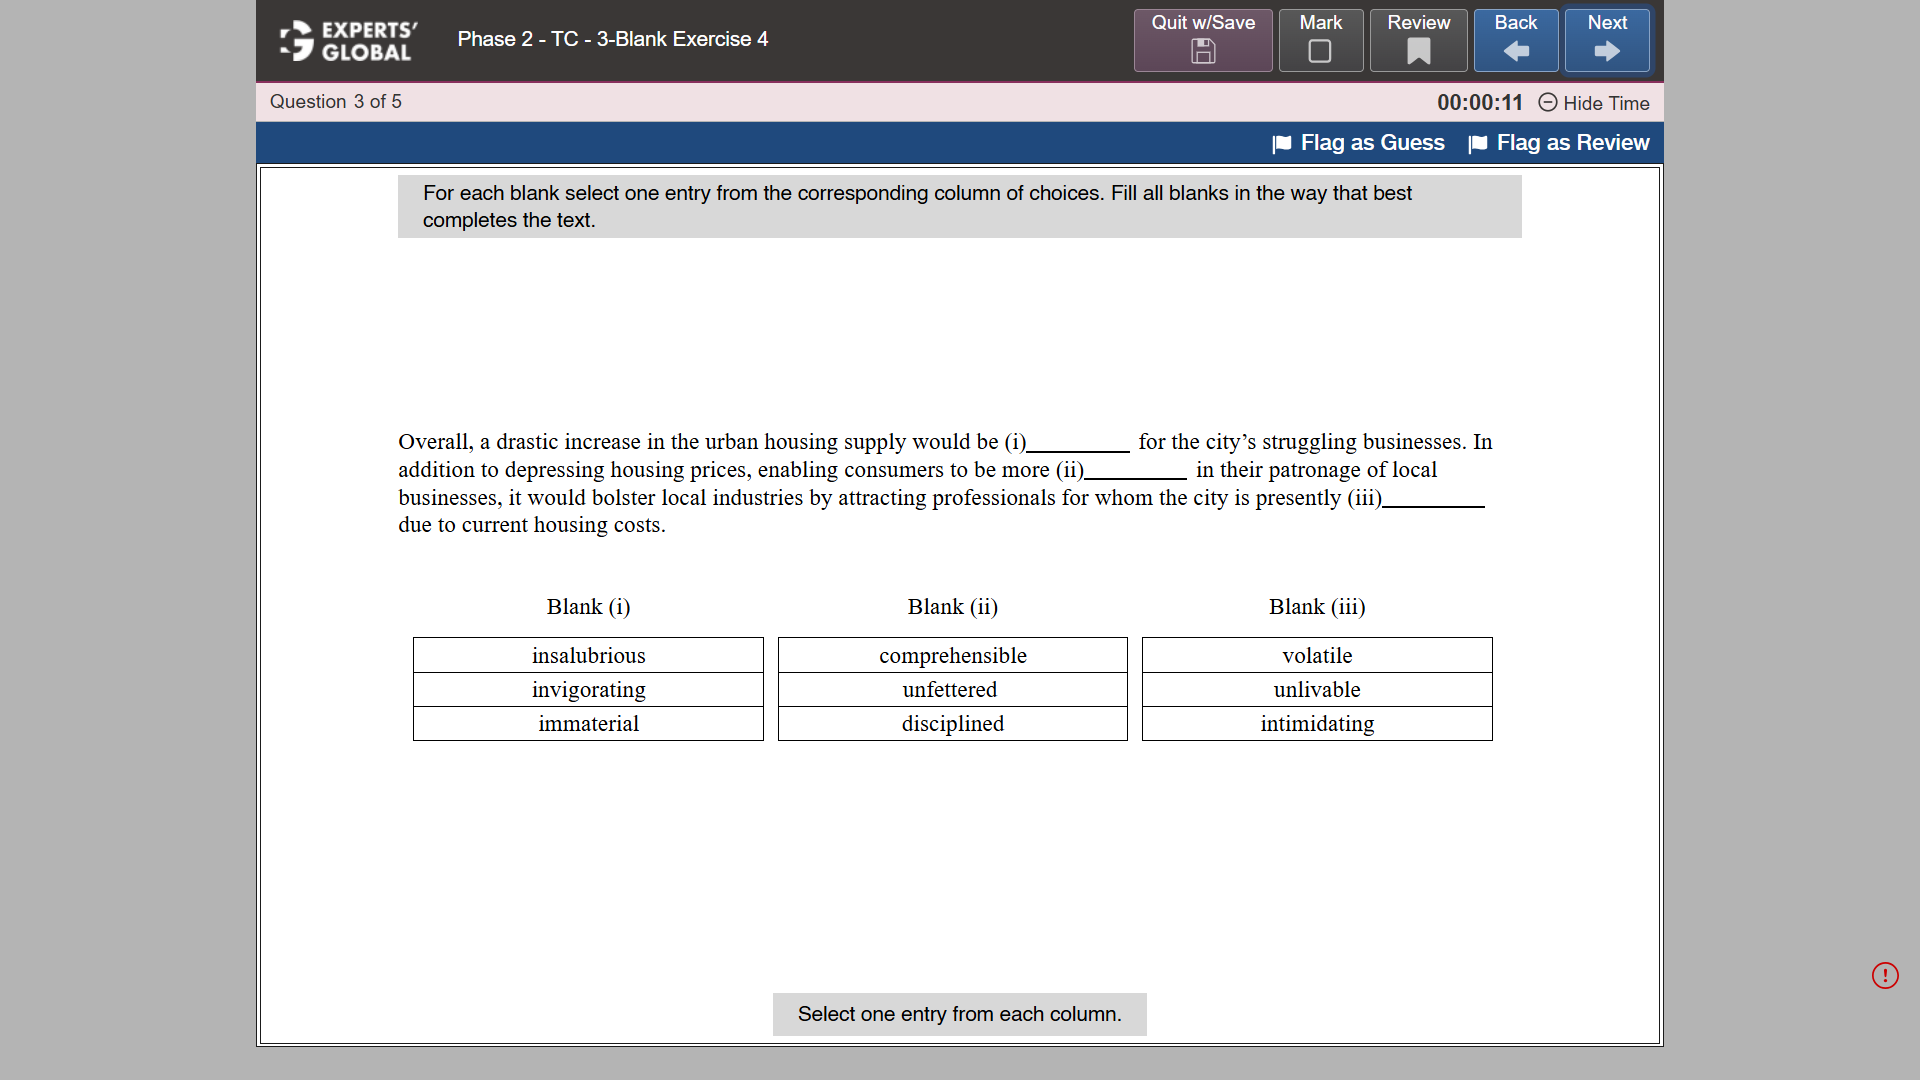Click the Flag as Review flag icon
The image size is (1920, 1080).
click(1478, 143)
